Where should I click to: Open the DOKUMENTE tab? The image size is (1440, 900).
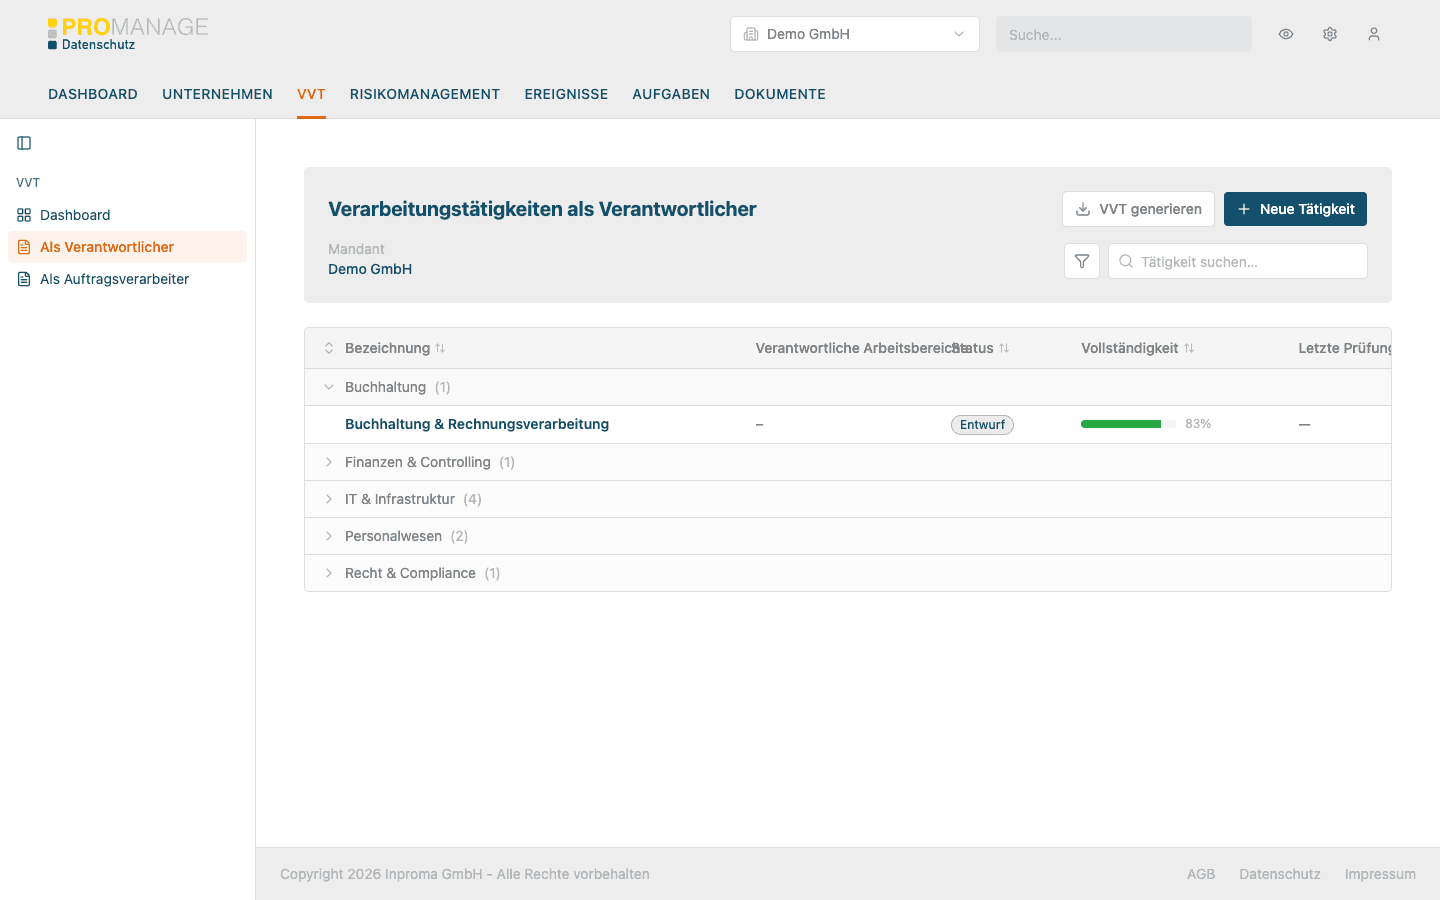point(780,94)
